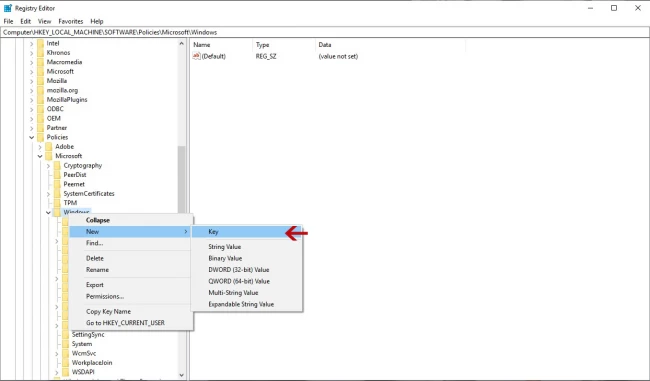Image resolution: width=650 pixels, height=381 pixels.
Task: Click the WSDAPI folder icon
Action: click(65, 372)
